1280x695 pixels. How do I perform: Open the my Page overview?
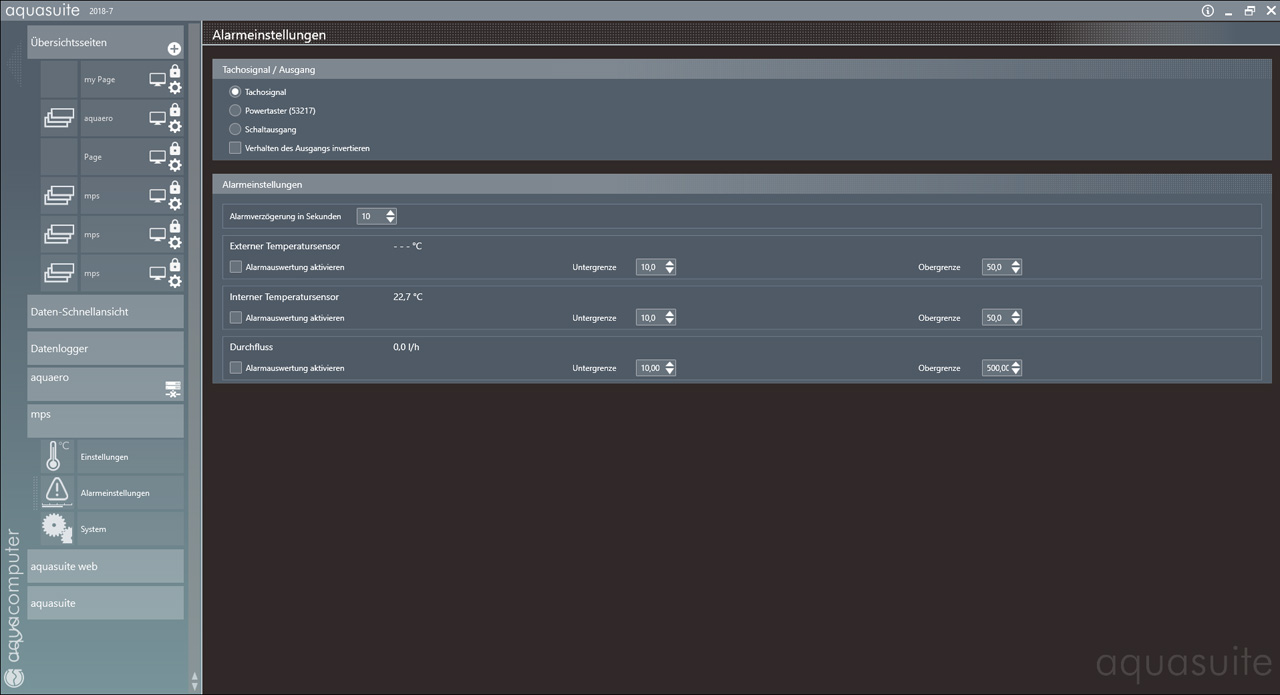pyautogui.click(x=99, y=79)
